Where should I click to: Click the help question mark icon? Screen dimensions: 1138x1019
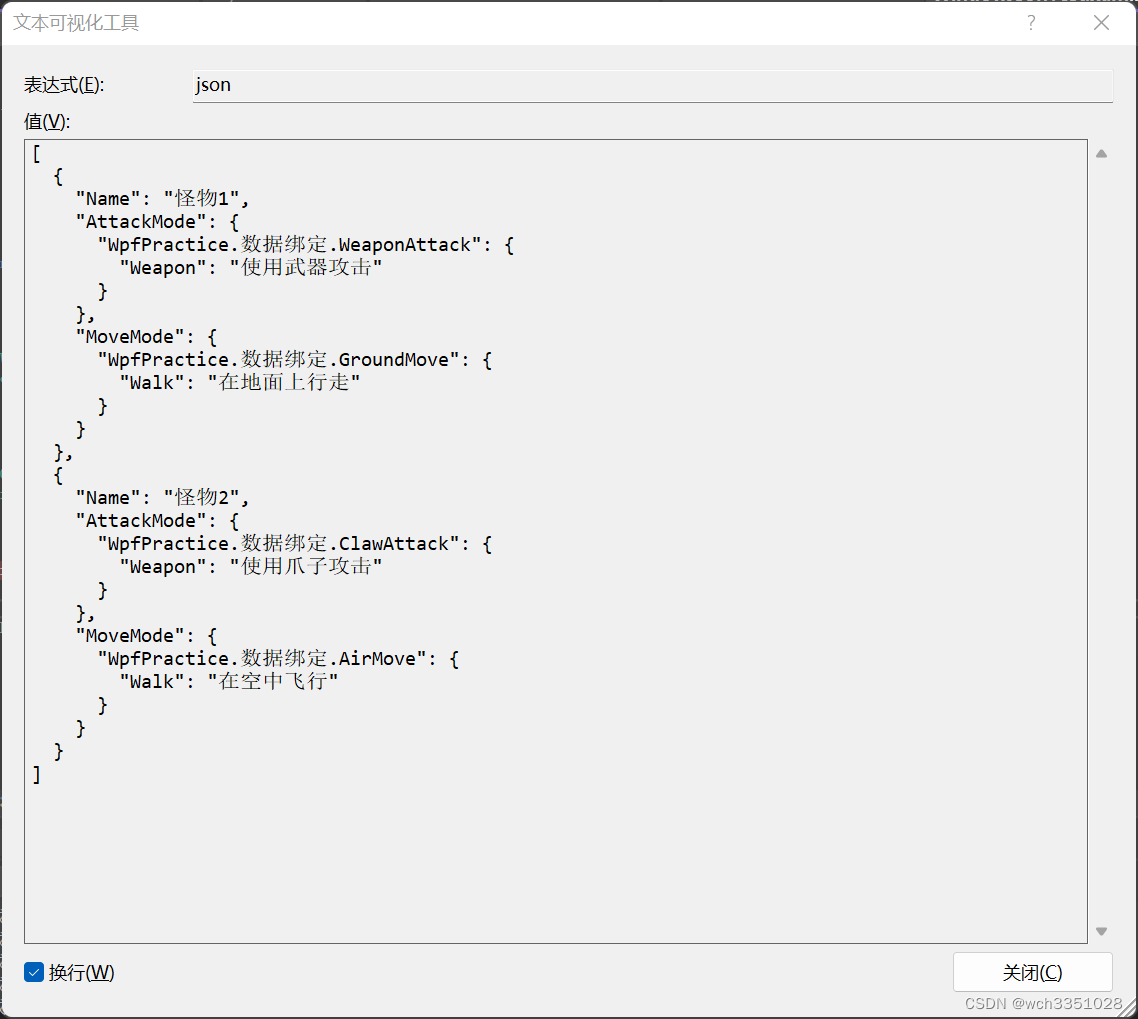(x=1031, y=22)
